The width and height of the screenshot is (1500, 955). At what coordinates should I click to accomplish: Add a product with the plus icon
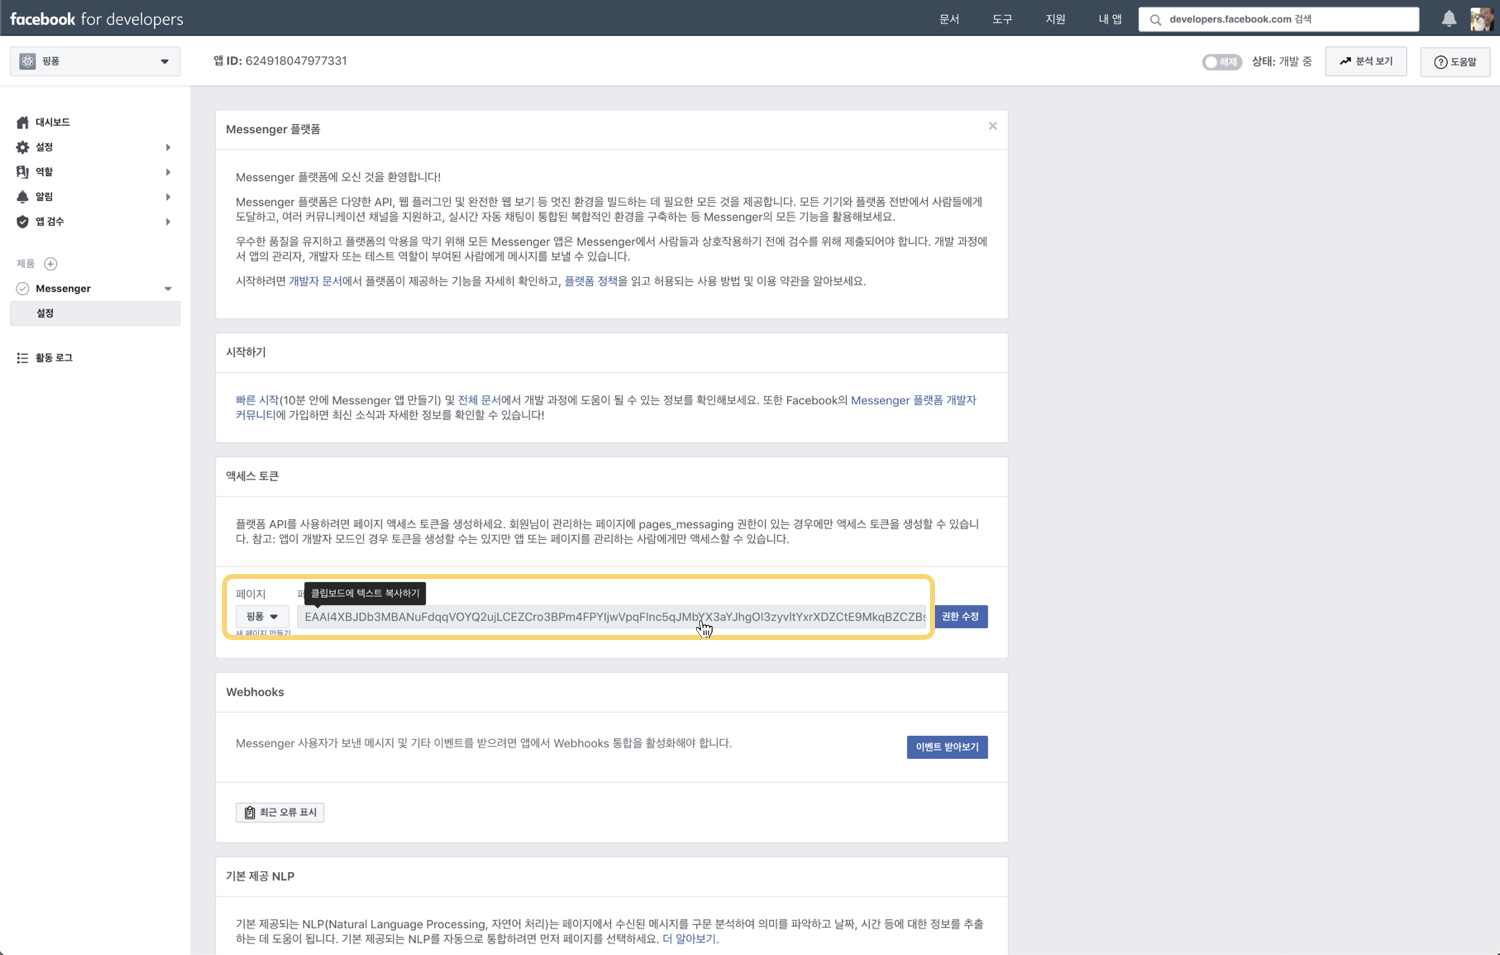click(51, 264)
